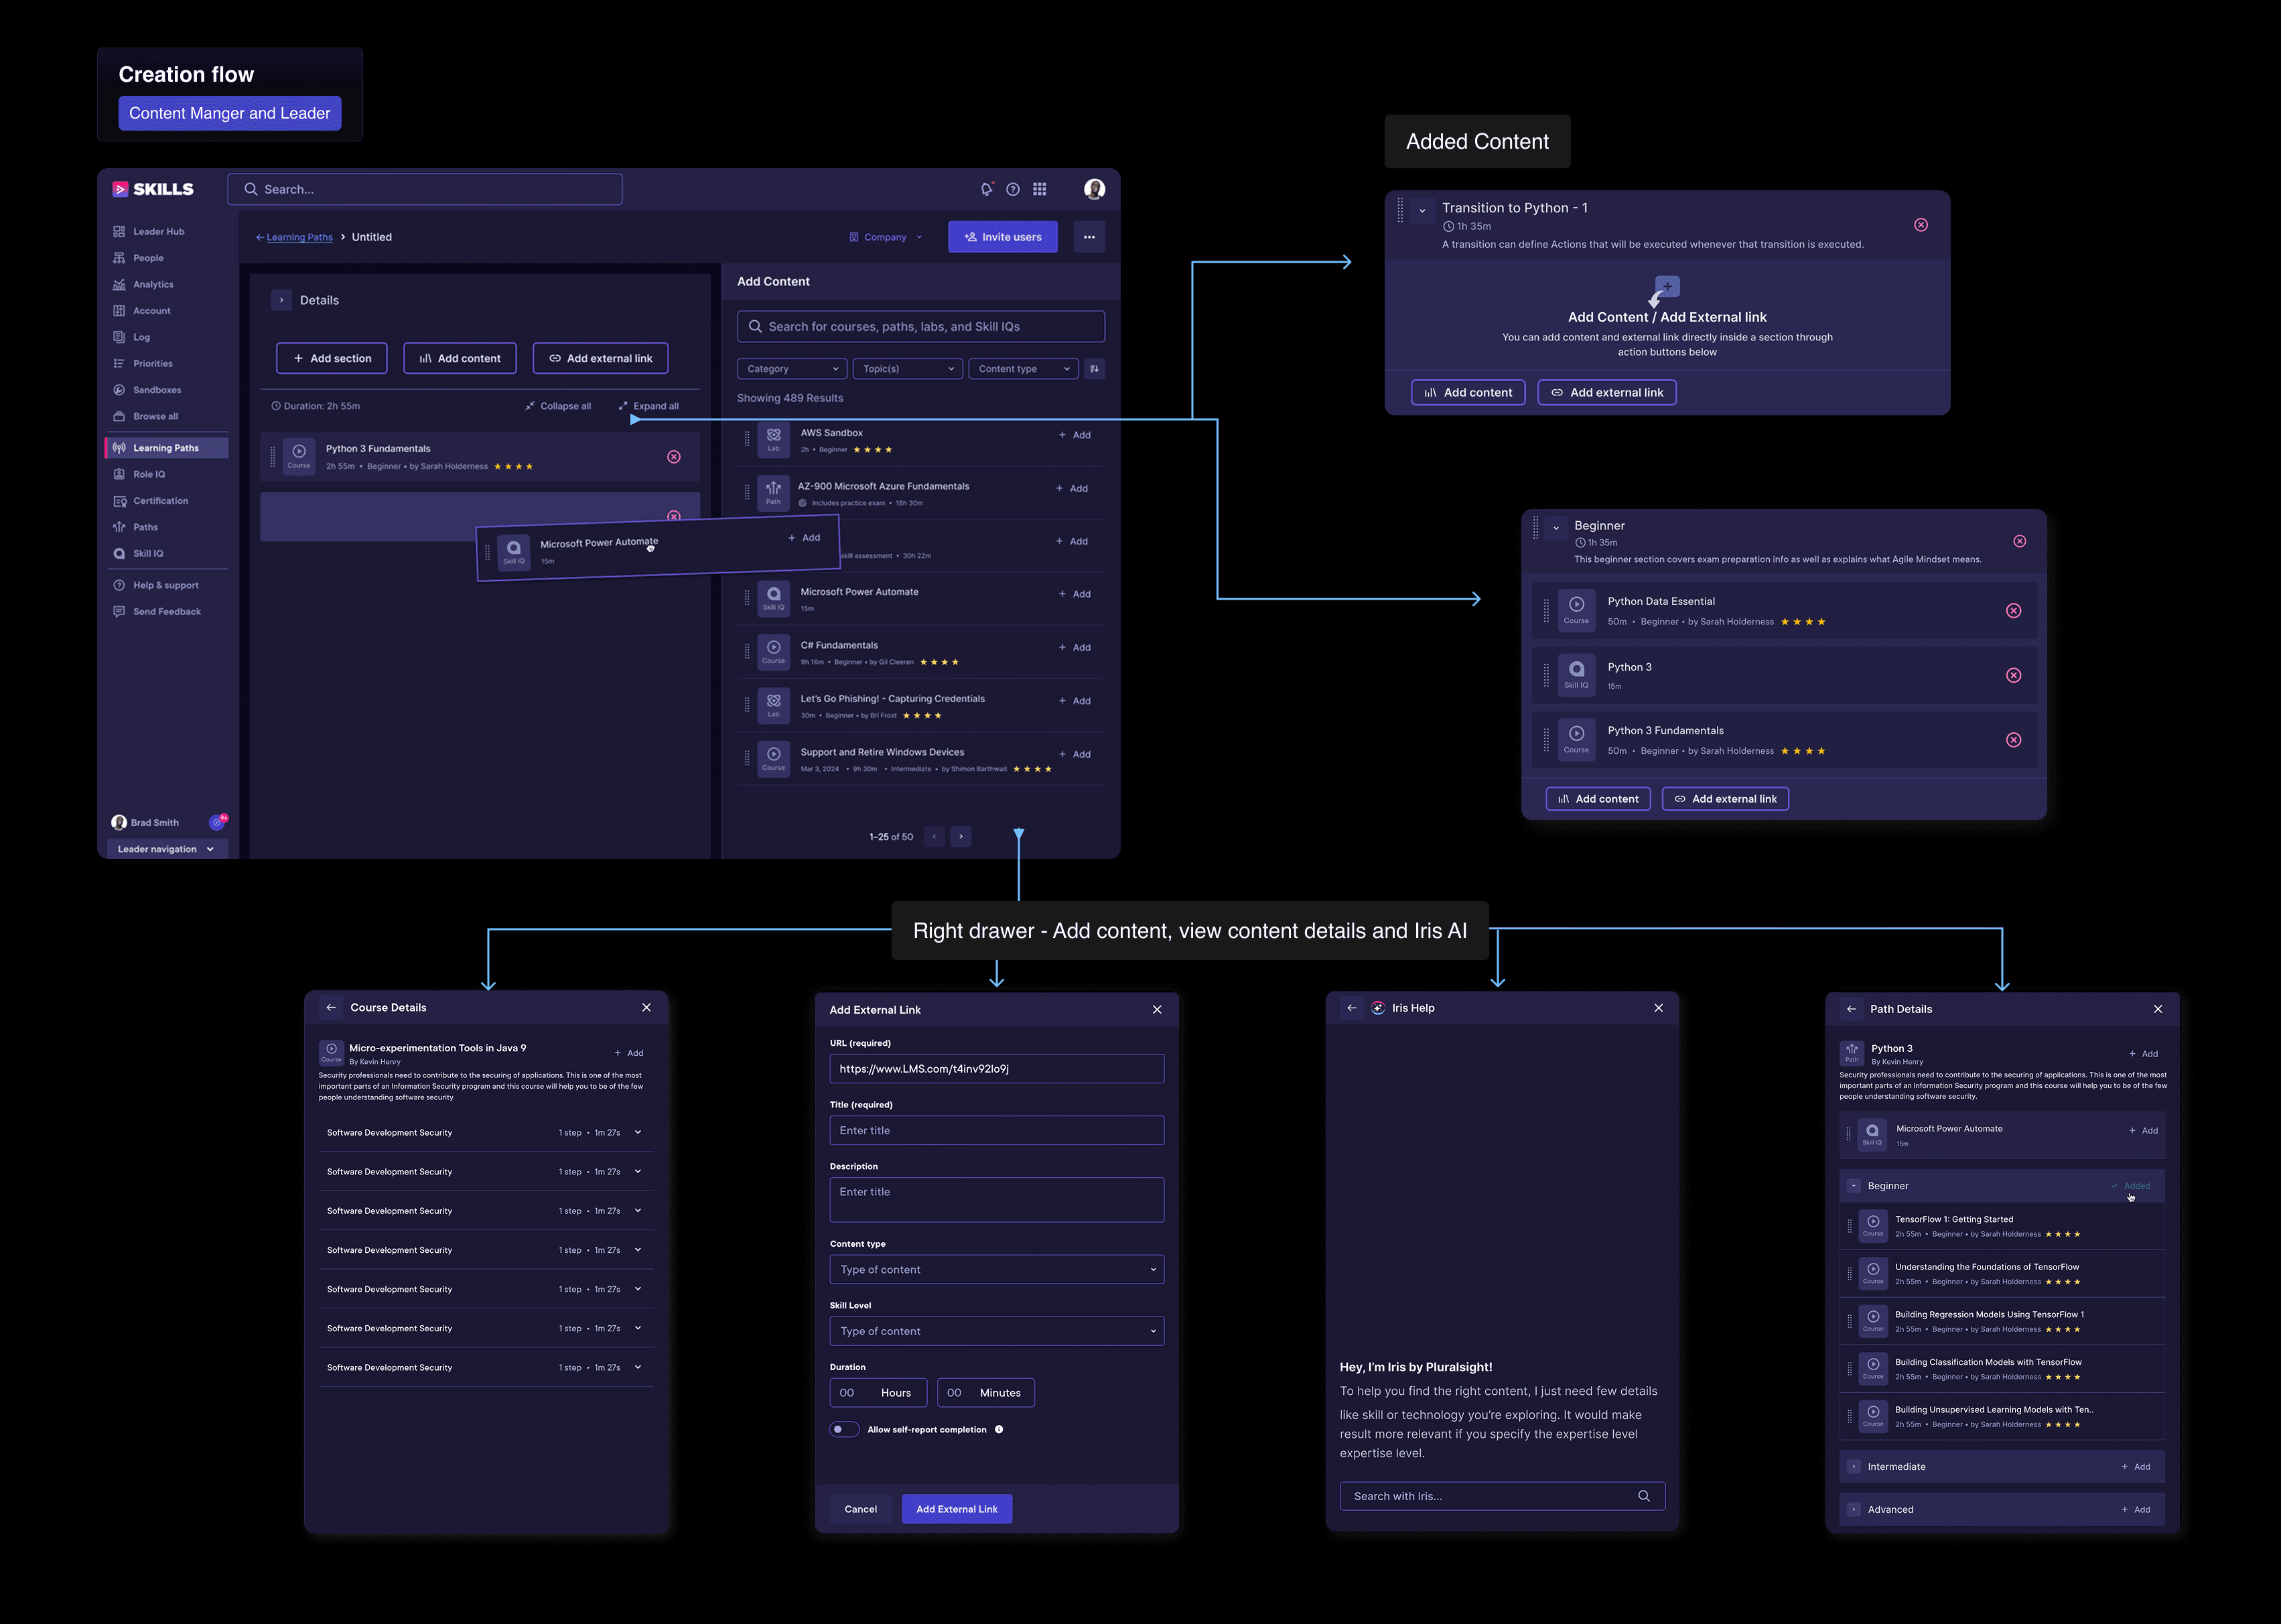Select Role IQ in the sidebar
The width and height of the screenshot is (2281, 1624).
149,475
